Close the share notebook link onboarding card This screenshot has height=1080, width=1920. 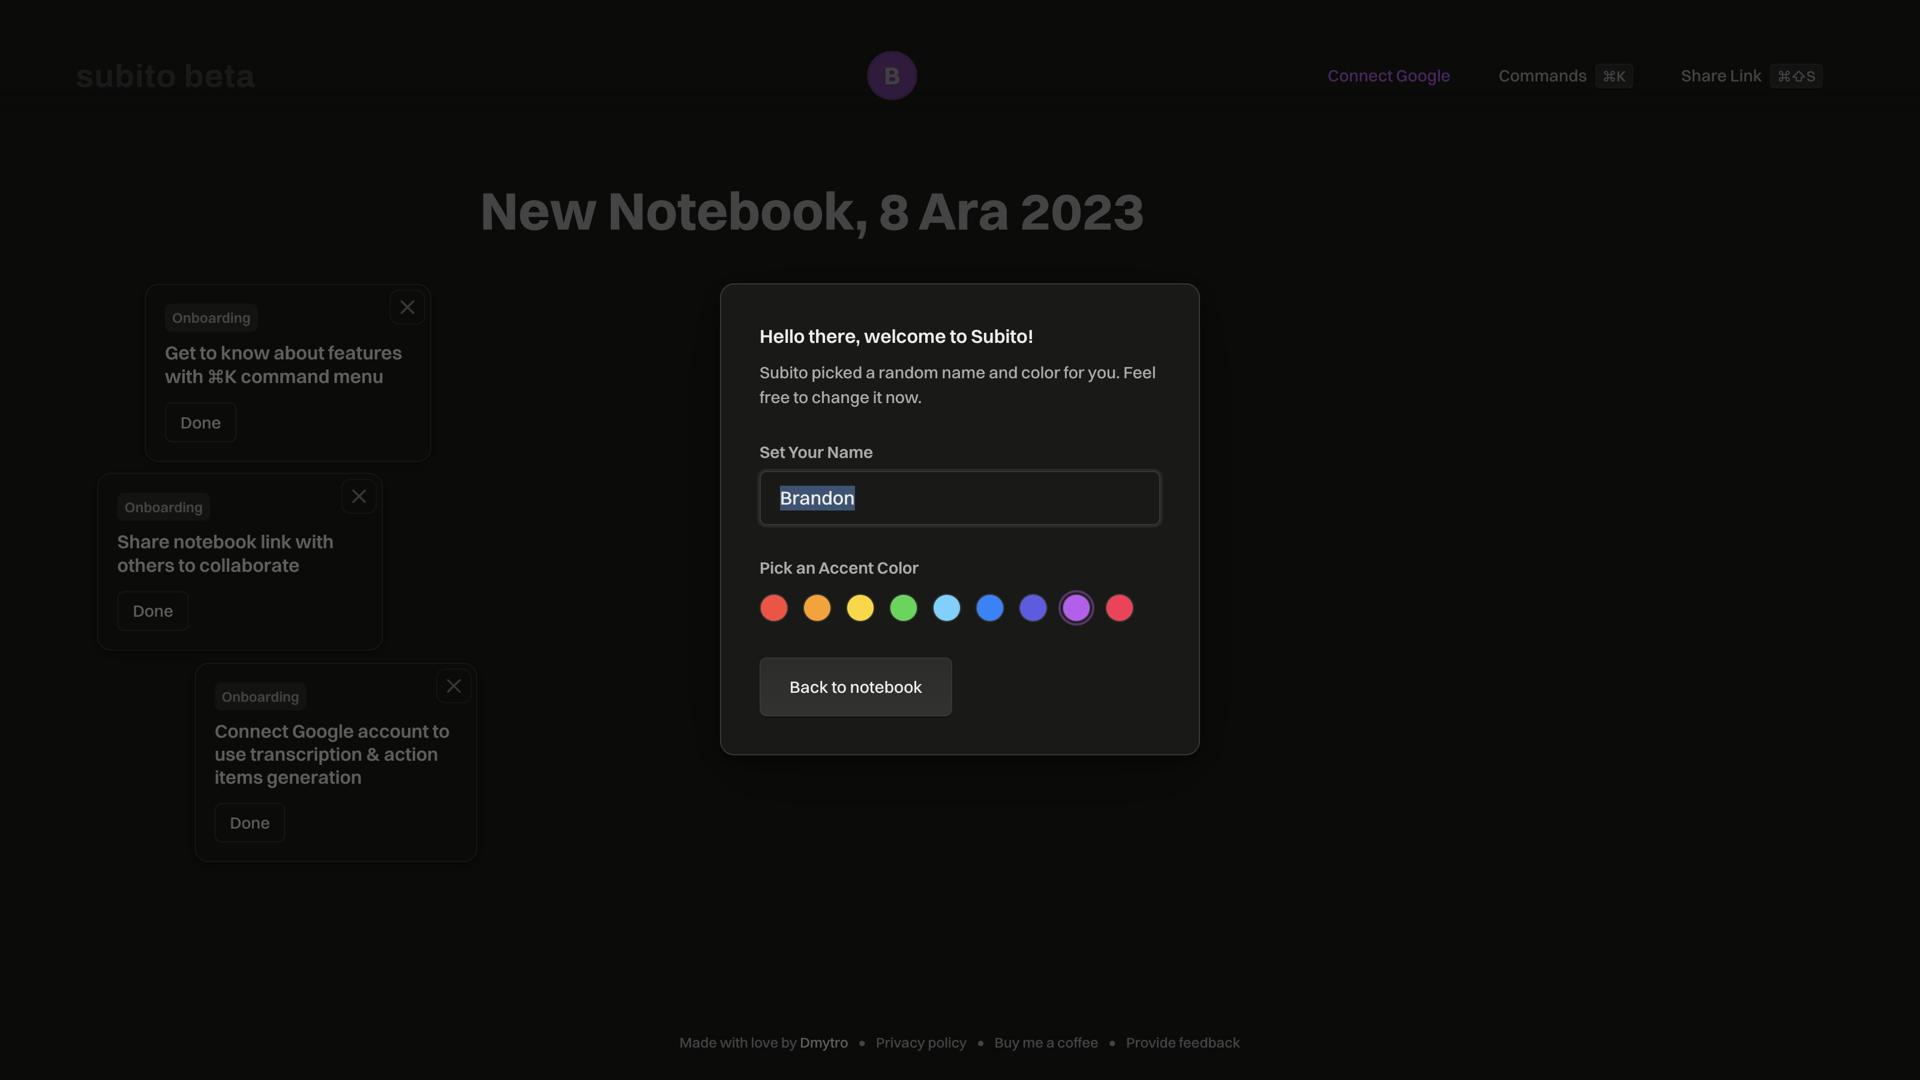[359, 497]
